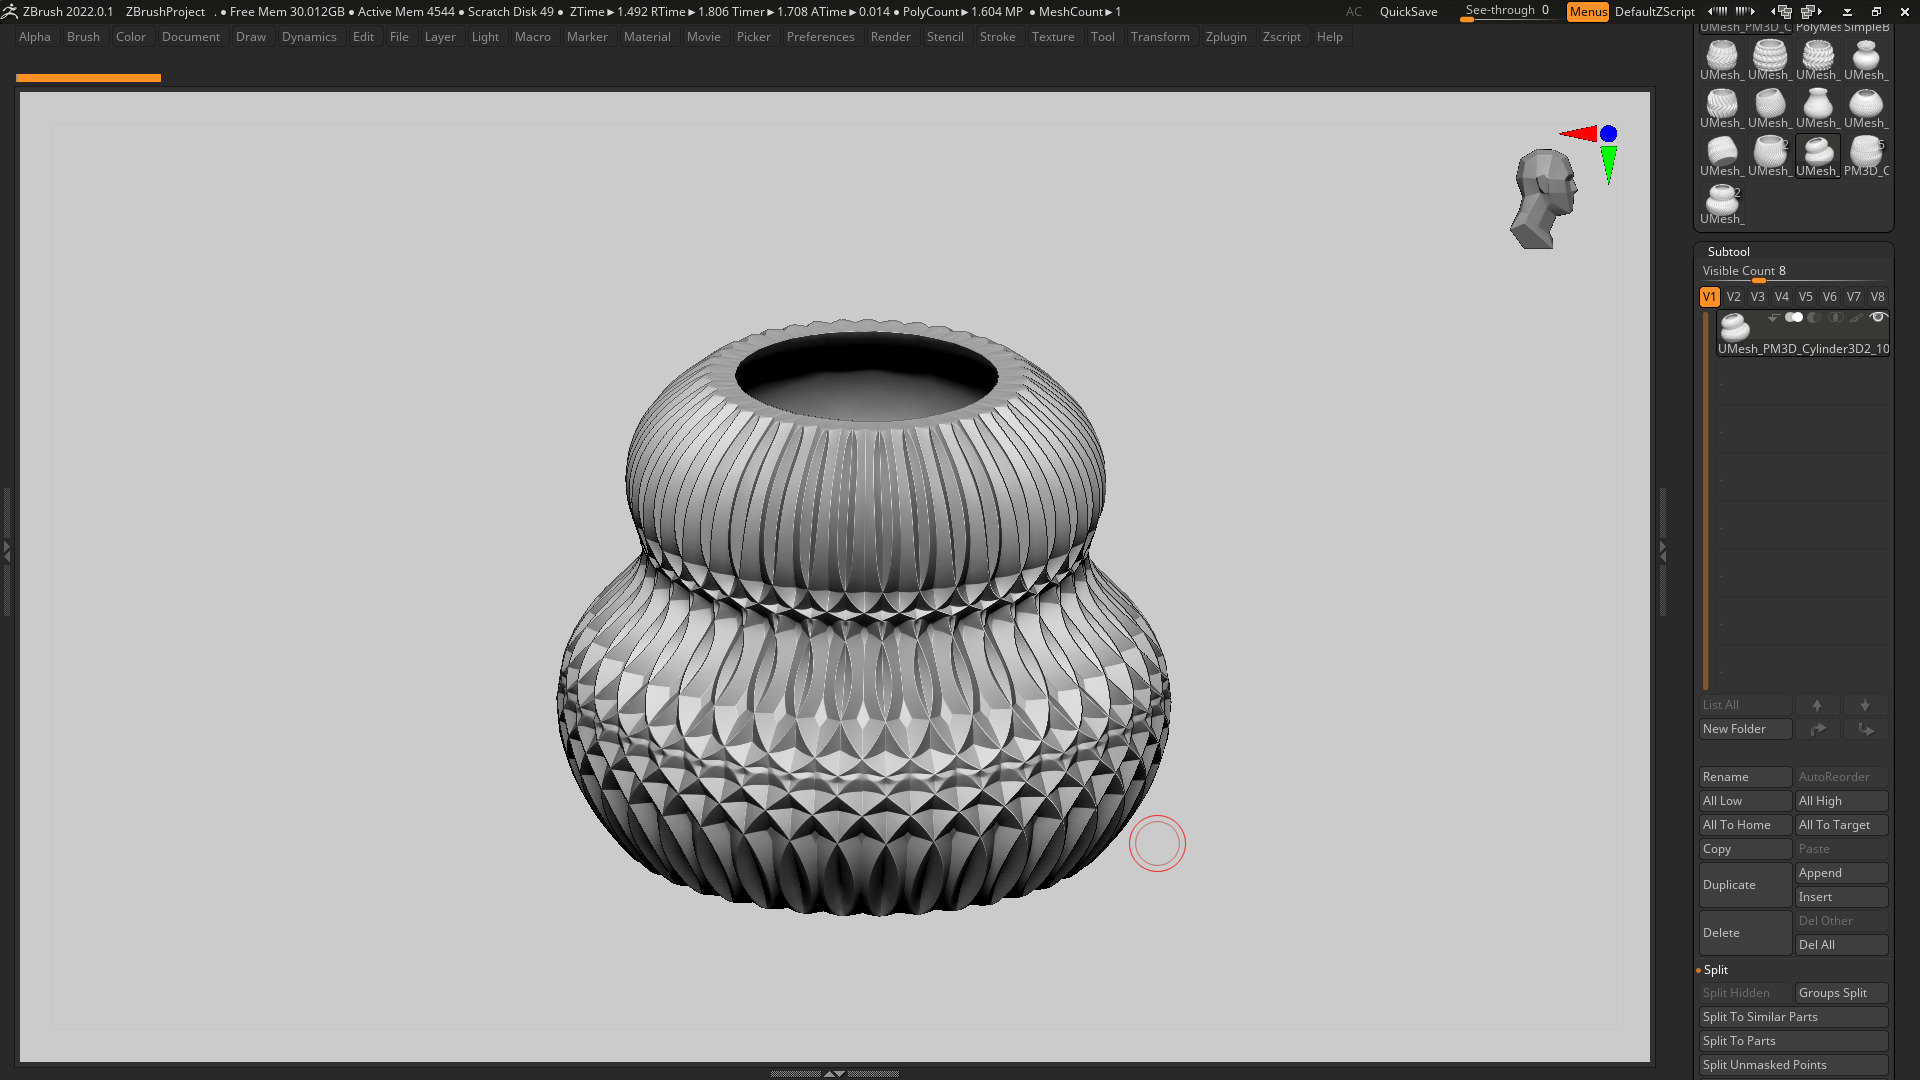Open the Brush menu
The image size is (1920, 1080).
(83, 37)
